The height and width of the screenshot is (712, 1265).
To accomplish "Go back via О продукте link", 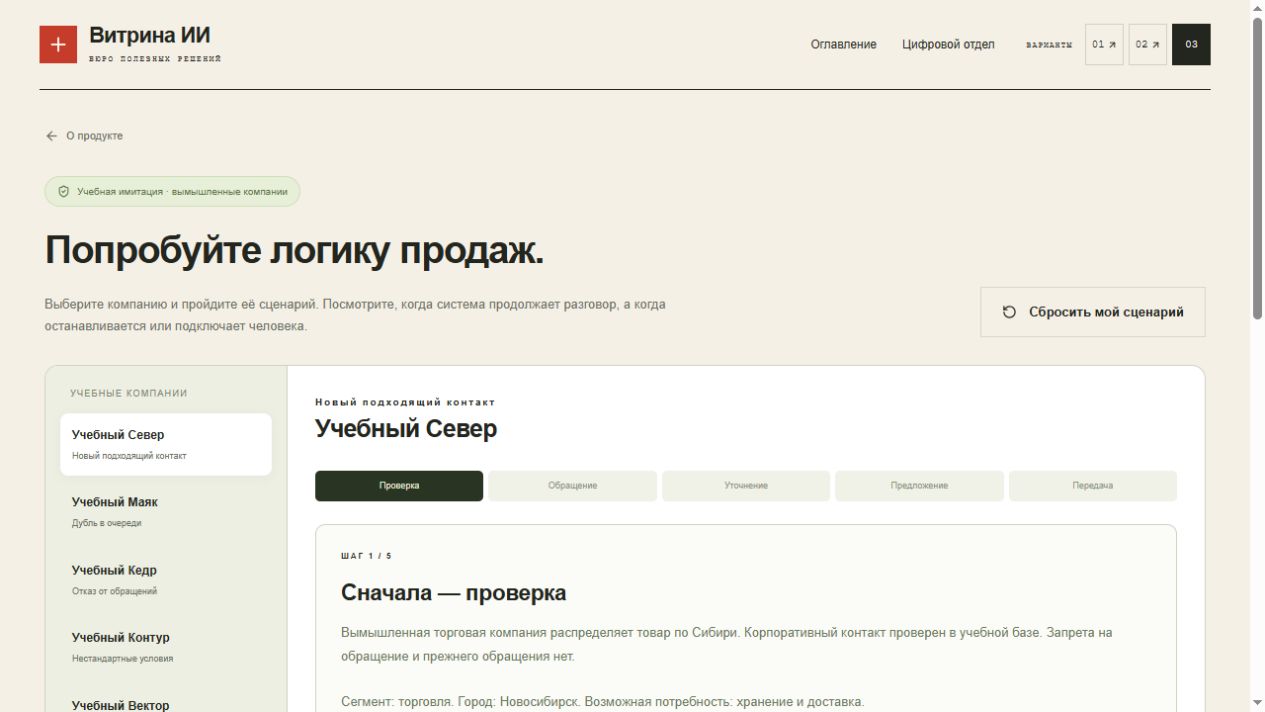I will (x=85, y=136).
